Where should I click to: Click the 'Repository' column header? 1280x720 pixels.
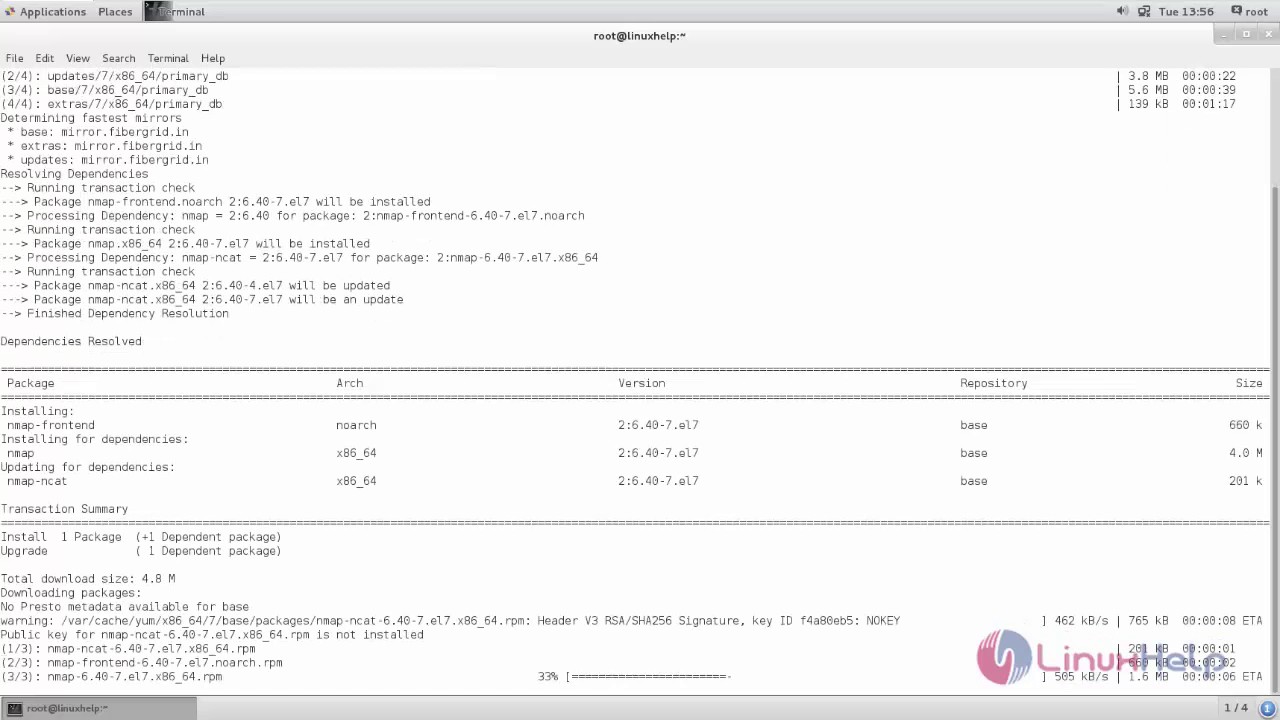993,383
